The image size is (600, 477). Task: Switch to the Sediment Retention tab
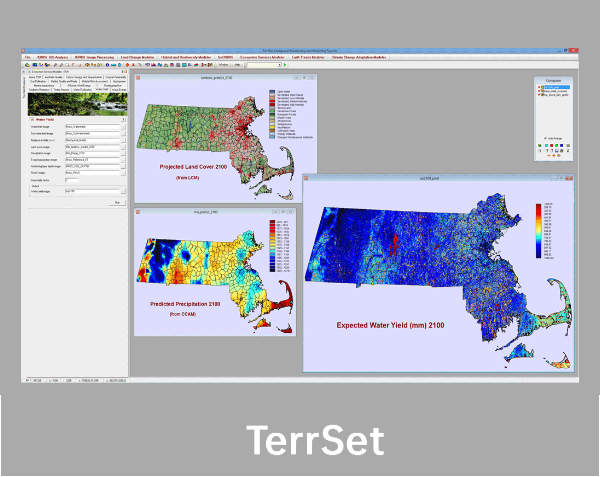39,90
